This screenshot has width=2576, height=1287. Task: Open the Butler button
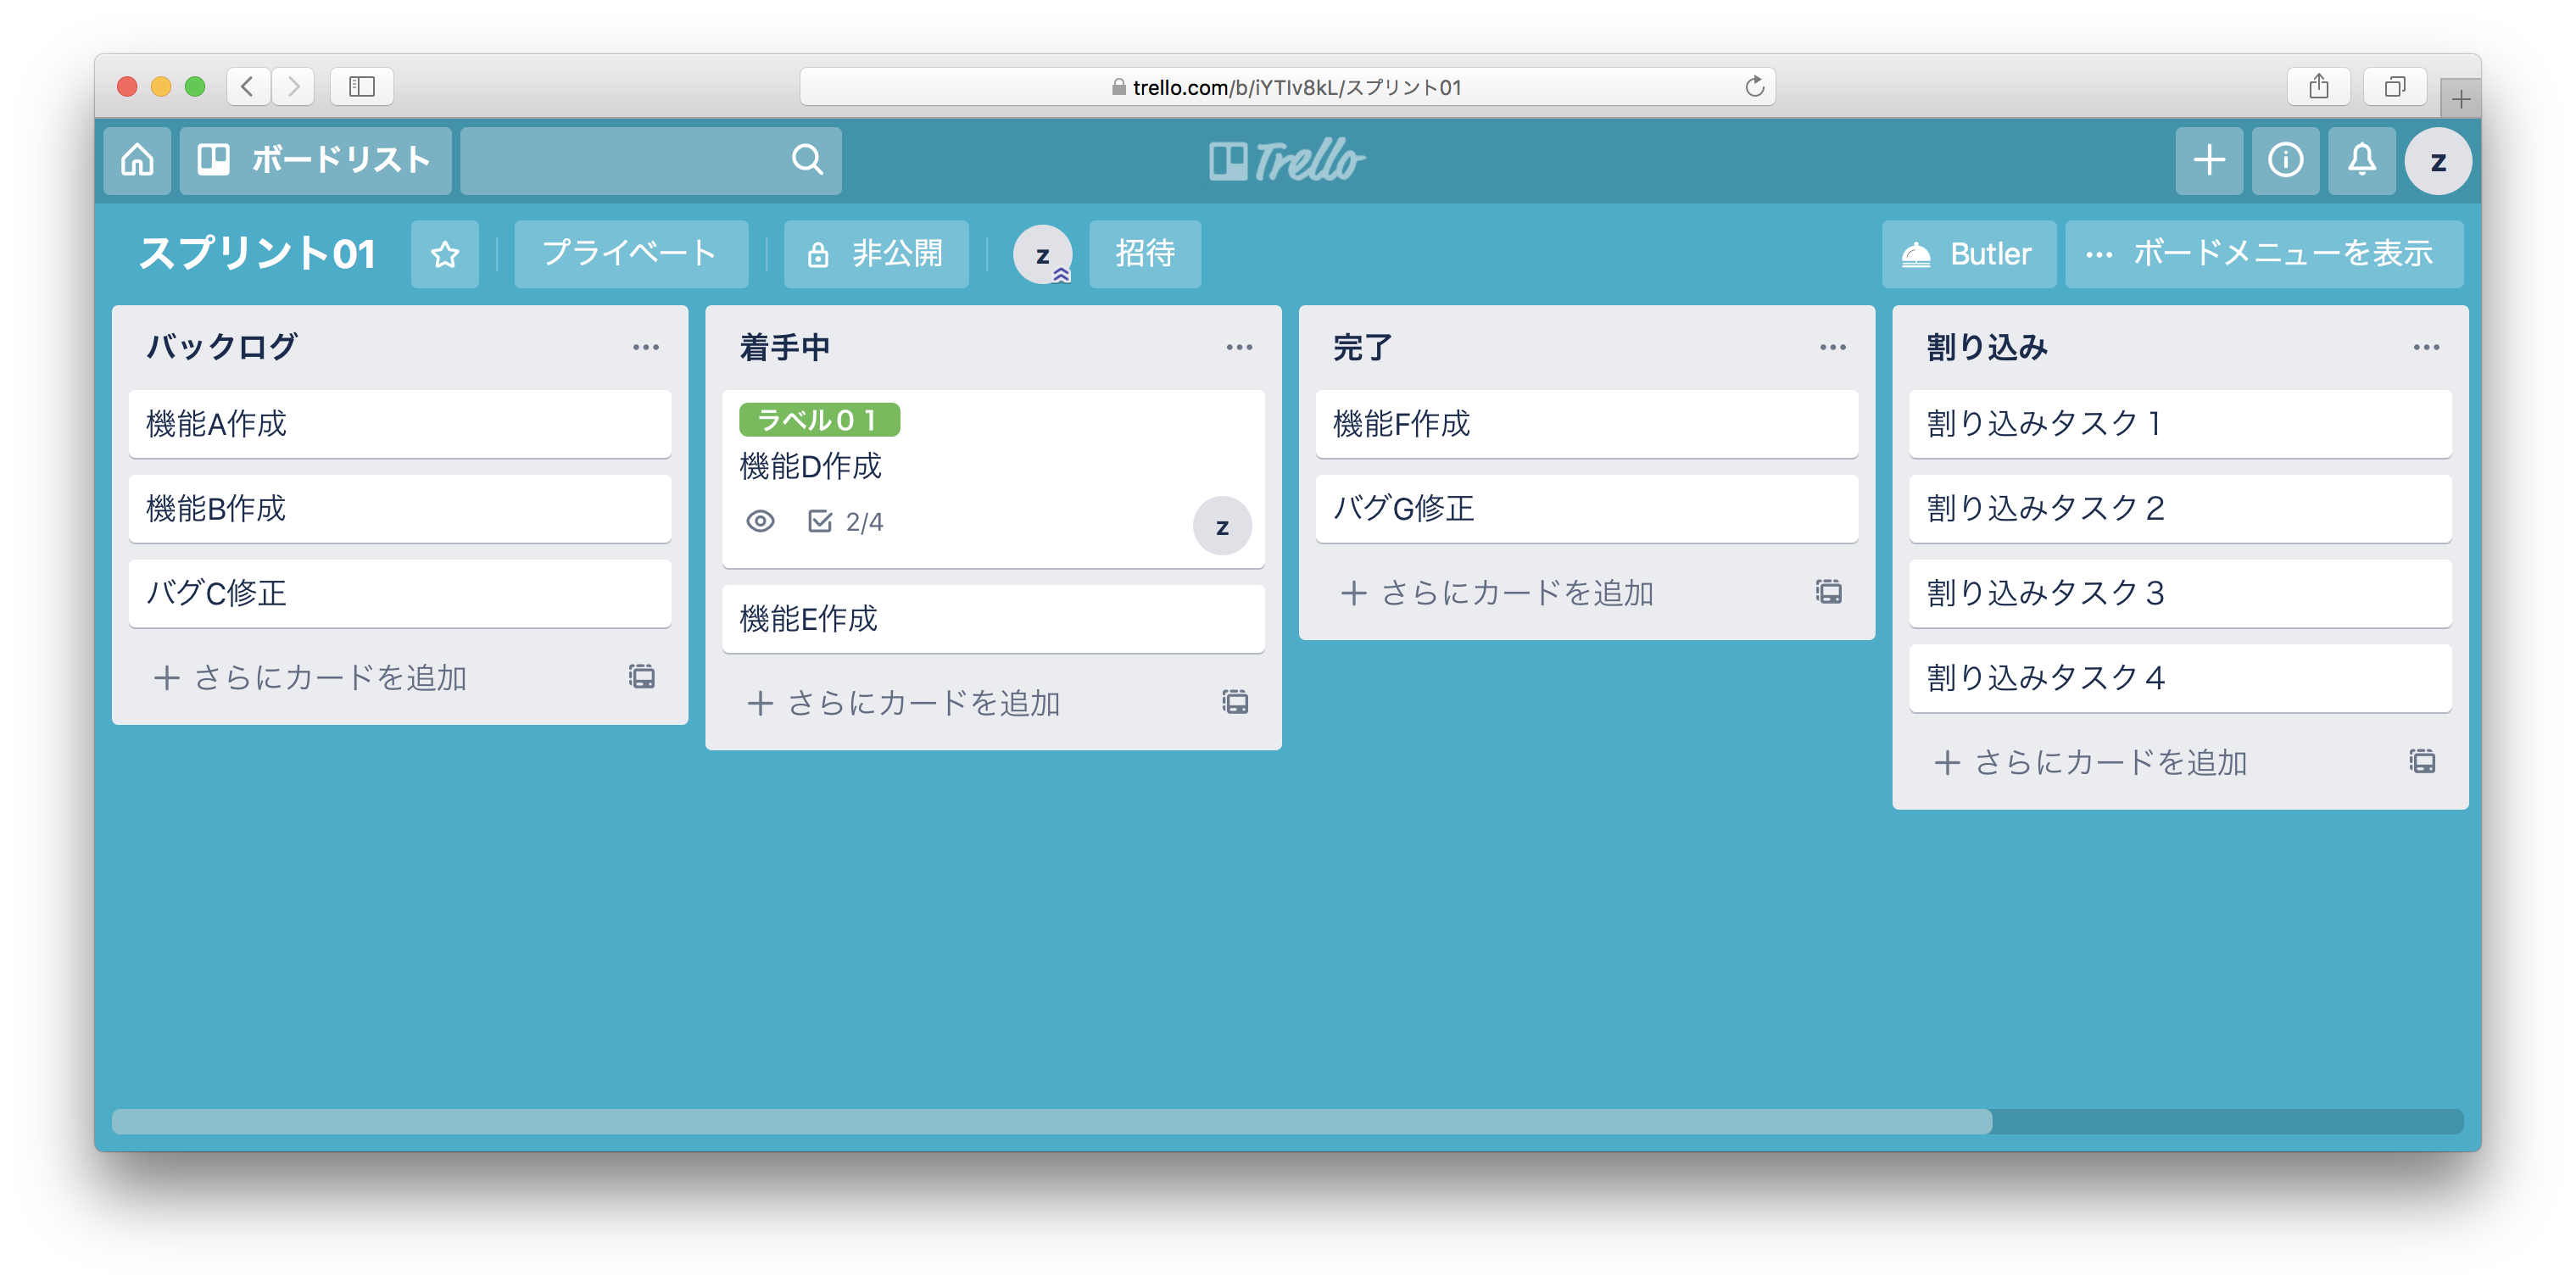point(1968,254)
